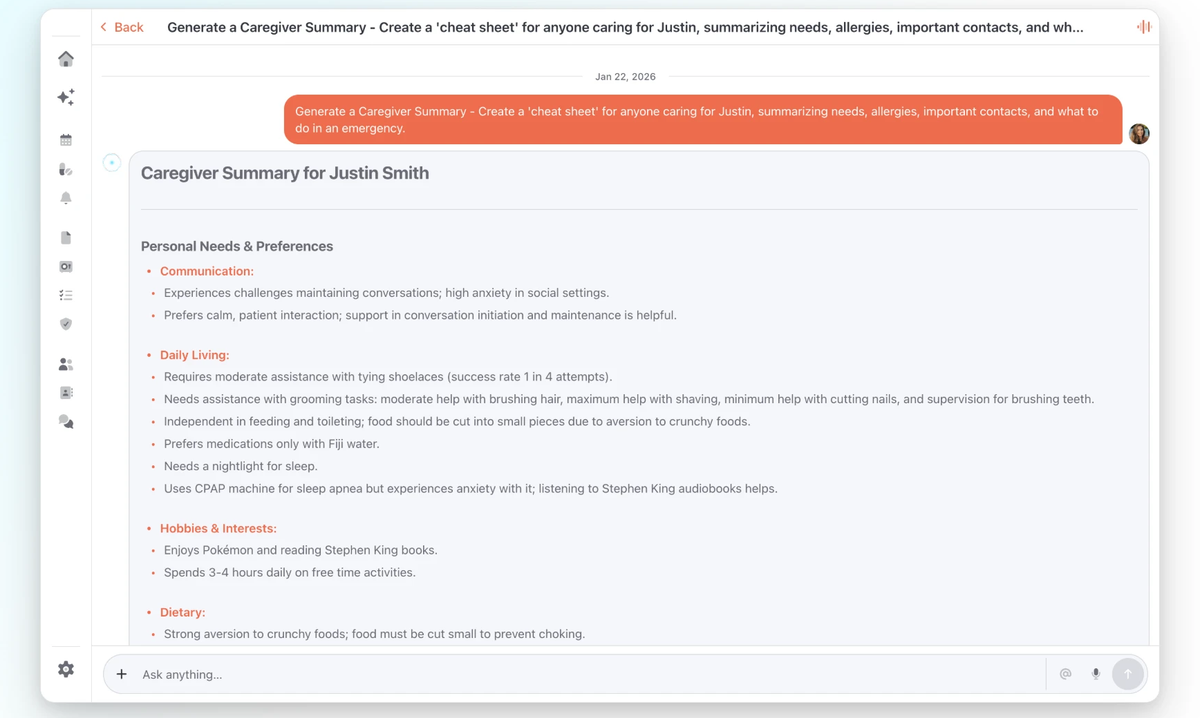The image size is (1200, 718).
Task: Open the shield checkmark icon
Action: point(66,324)
